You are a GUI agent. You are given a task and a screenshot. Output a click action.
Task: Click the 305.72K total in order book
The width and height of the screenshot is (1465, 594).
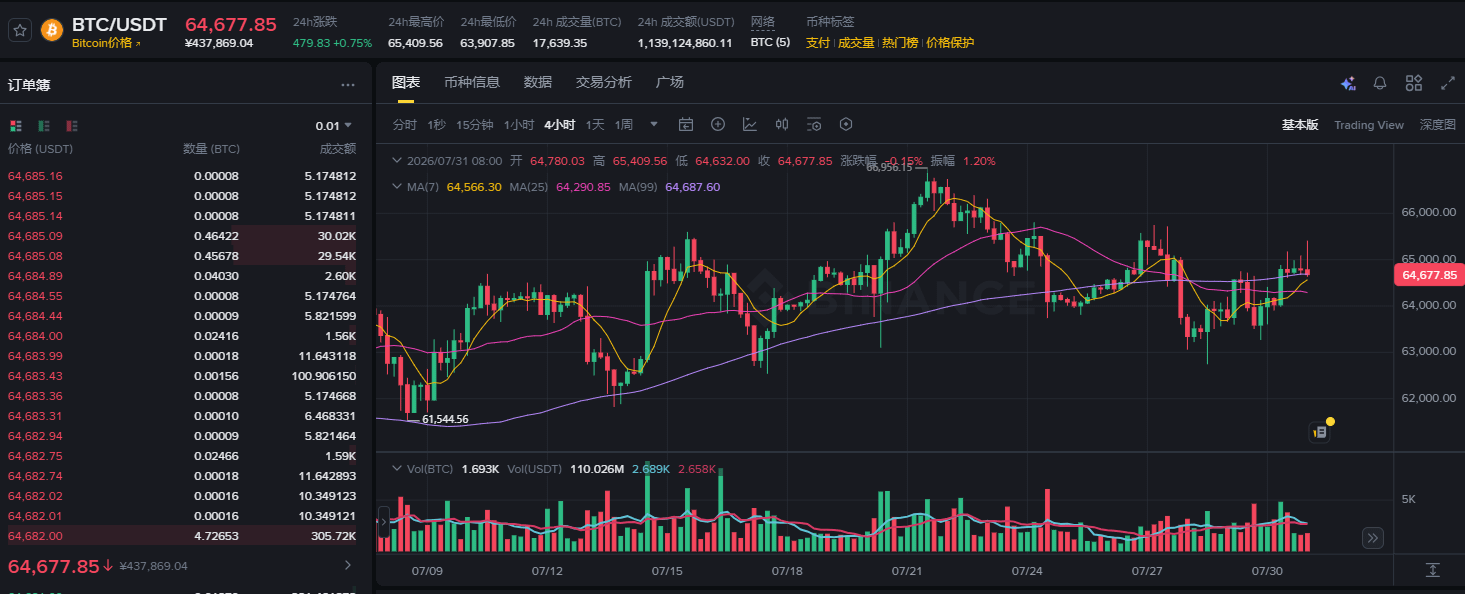[x=334, y=536]
